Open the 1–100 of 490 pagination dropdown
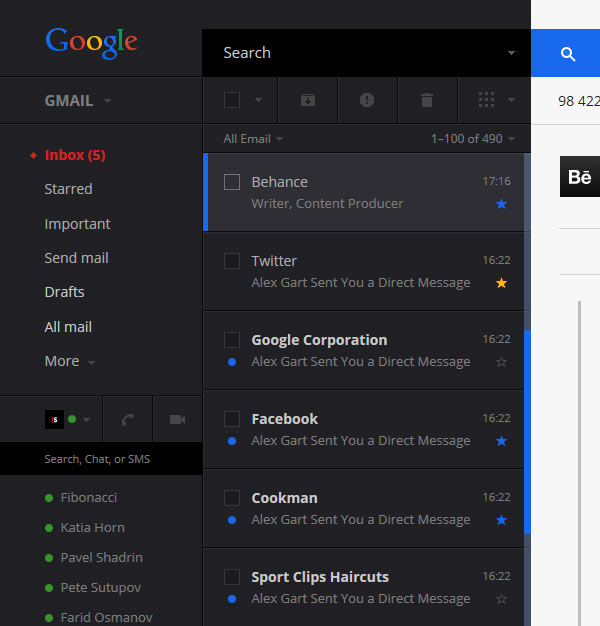The height and width of the screenshot is (626, 600). pos(473,139)
